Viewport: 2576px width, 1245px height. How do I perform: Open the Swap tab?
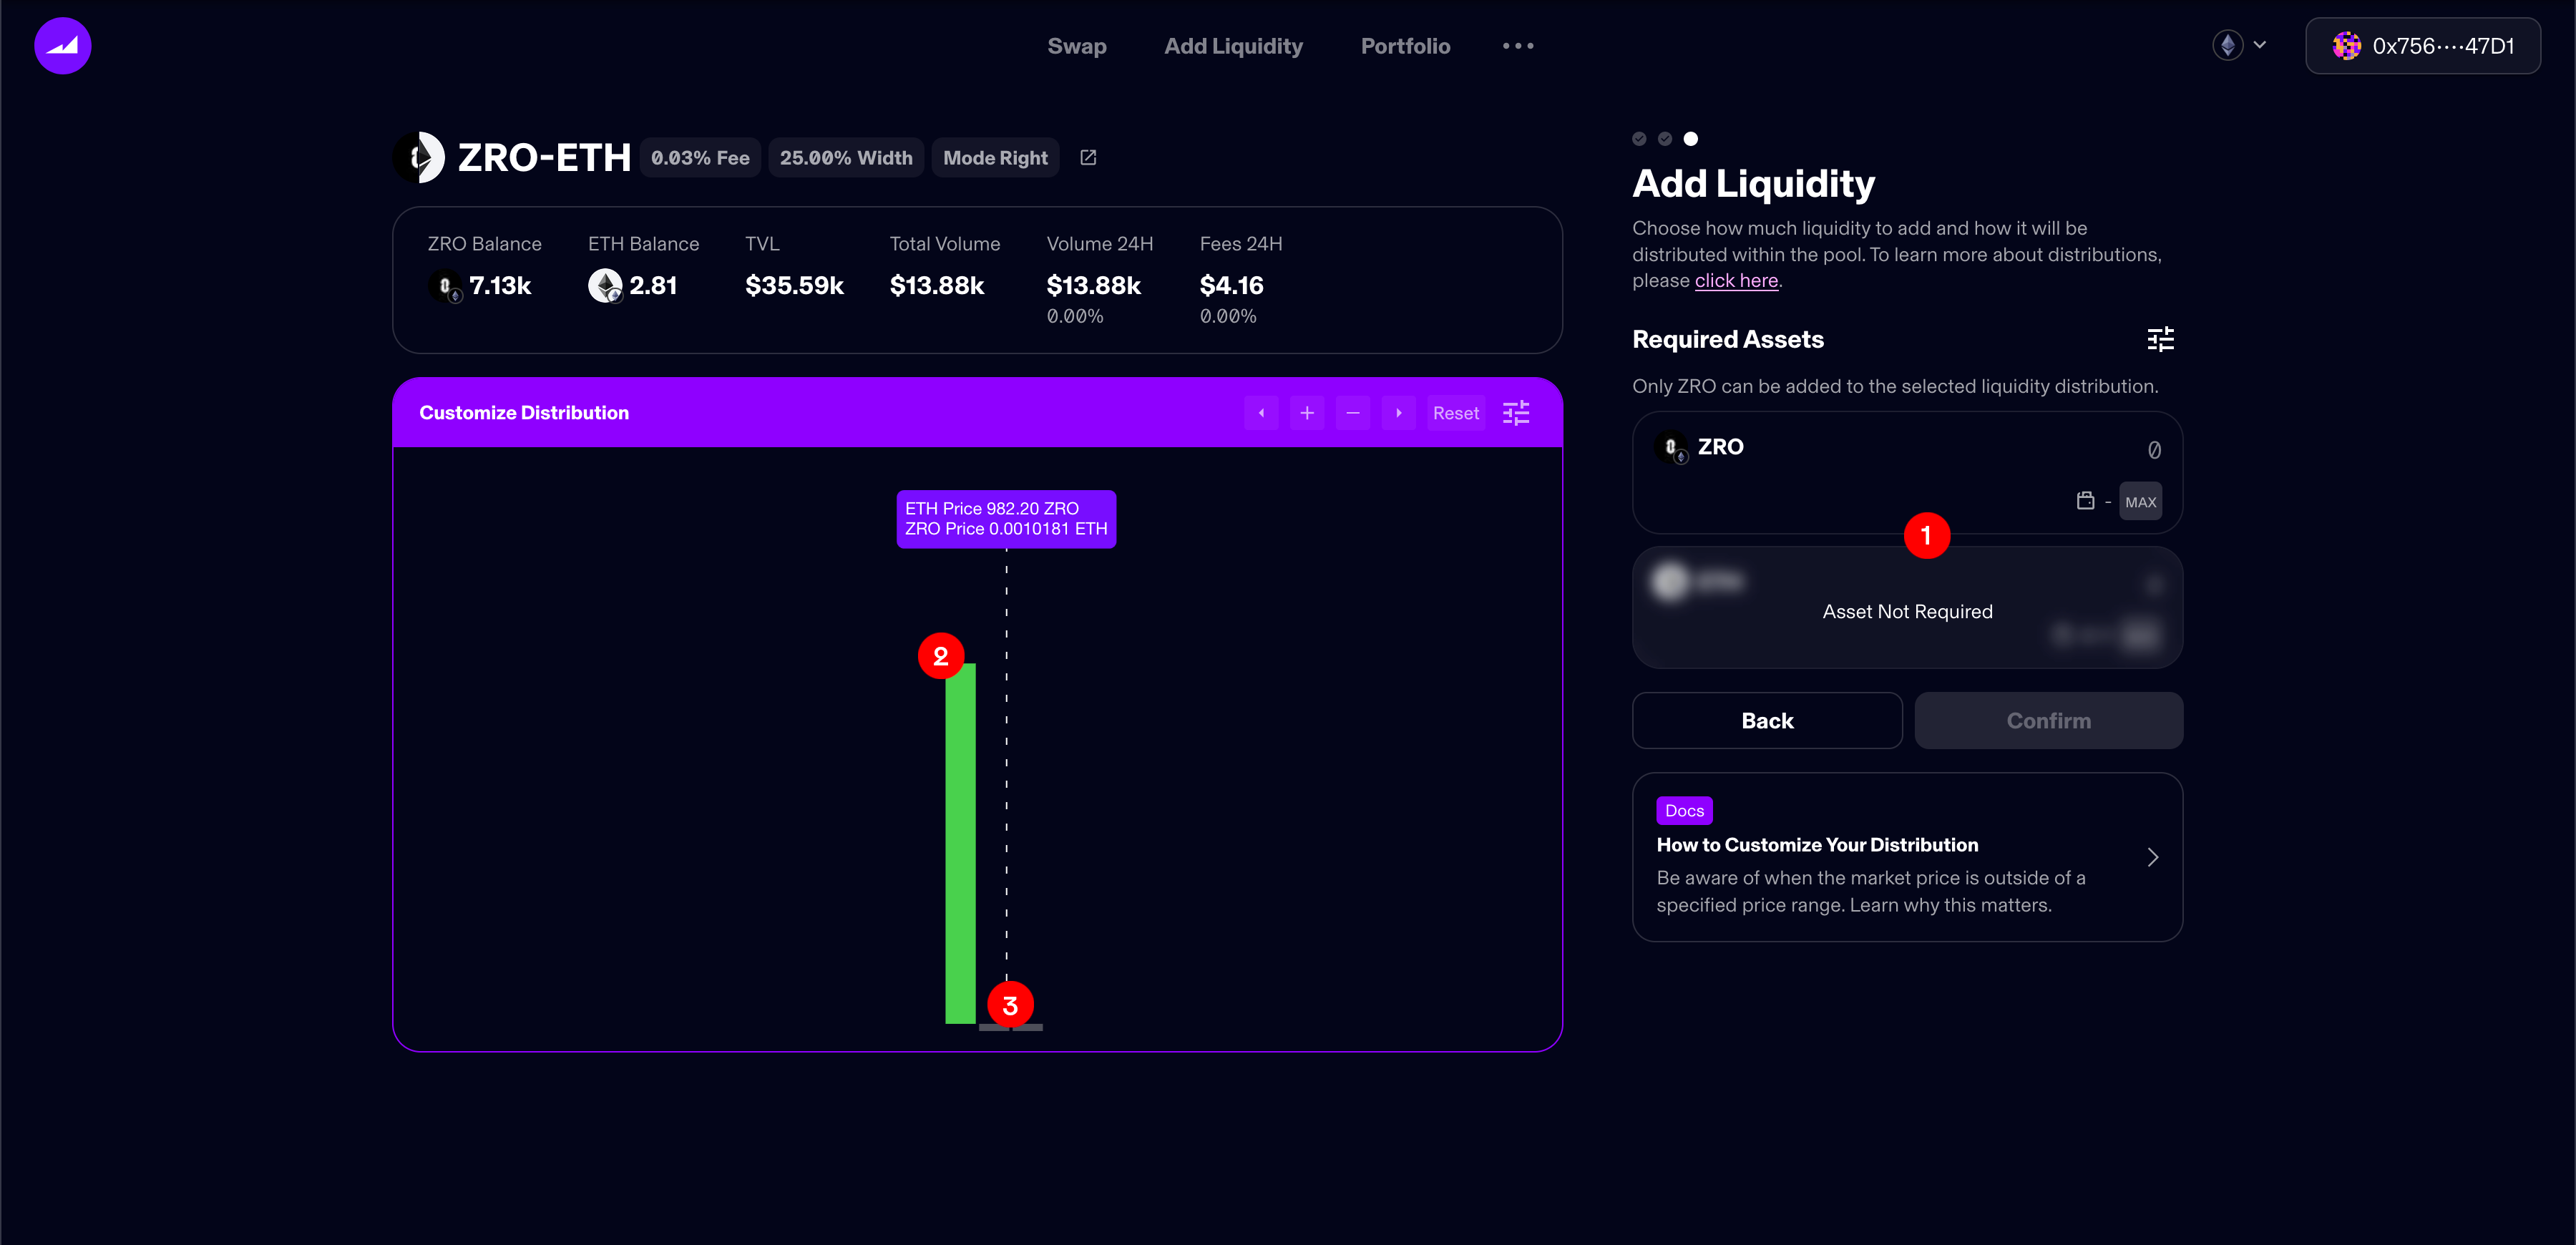pos(1076,46)
